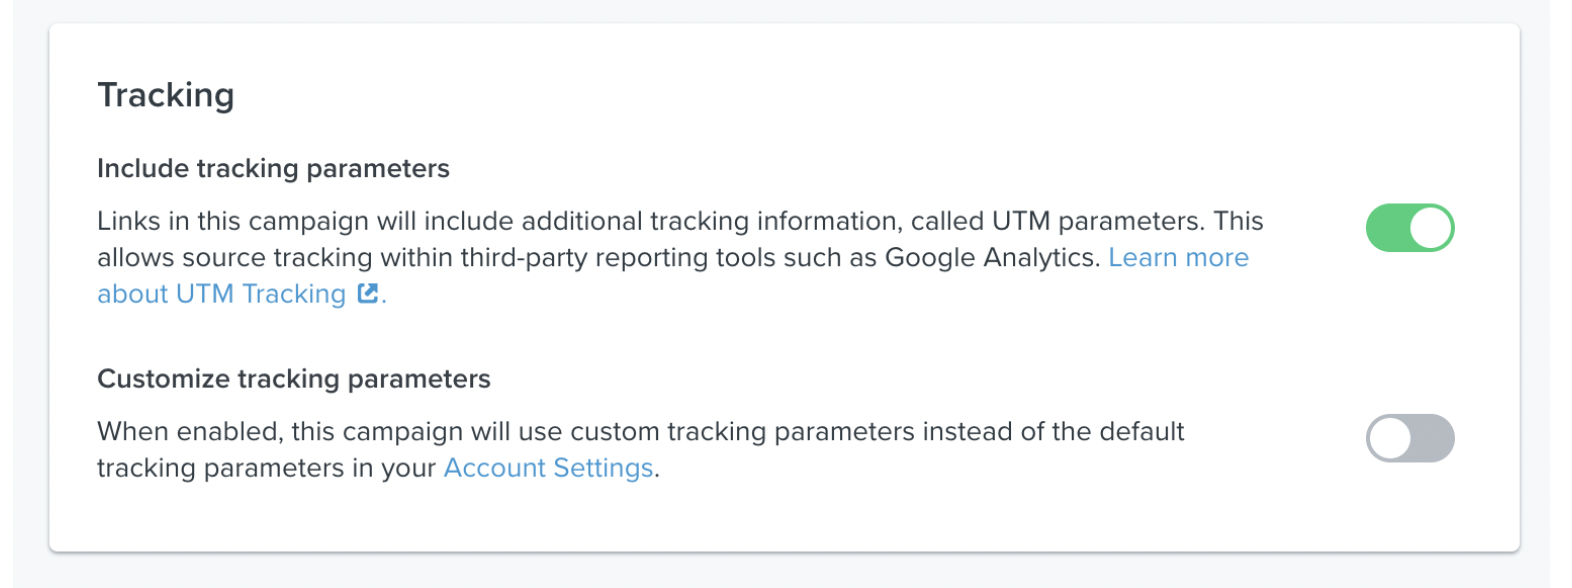
Task: Follow the "Learn more" link text
Action: (1178, 258)
